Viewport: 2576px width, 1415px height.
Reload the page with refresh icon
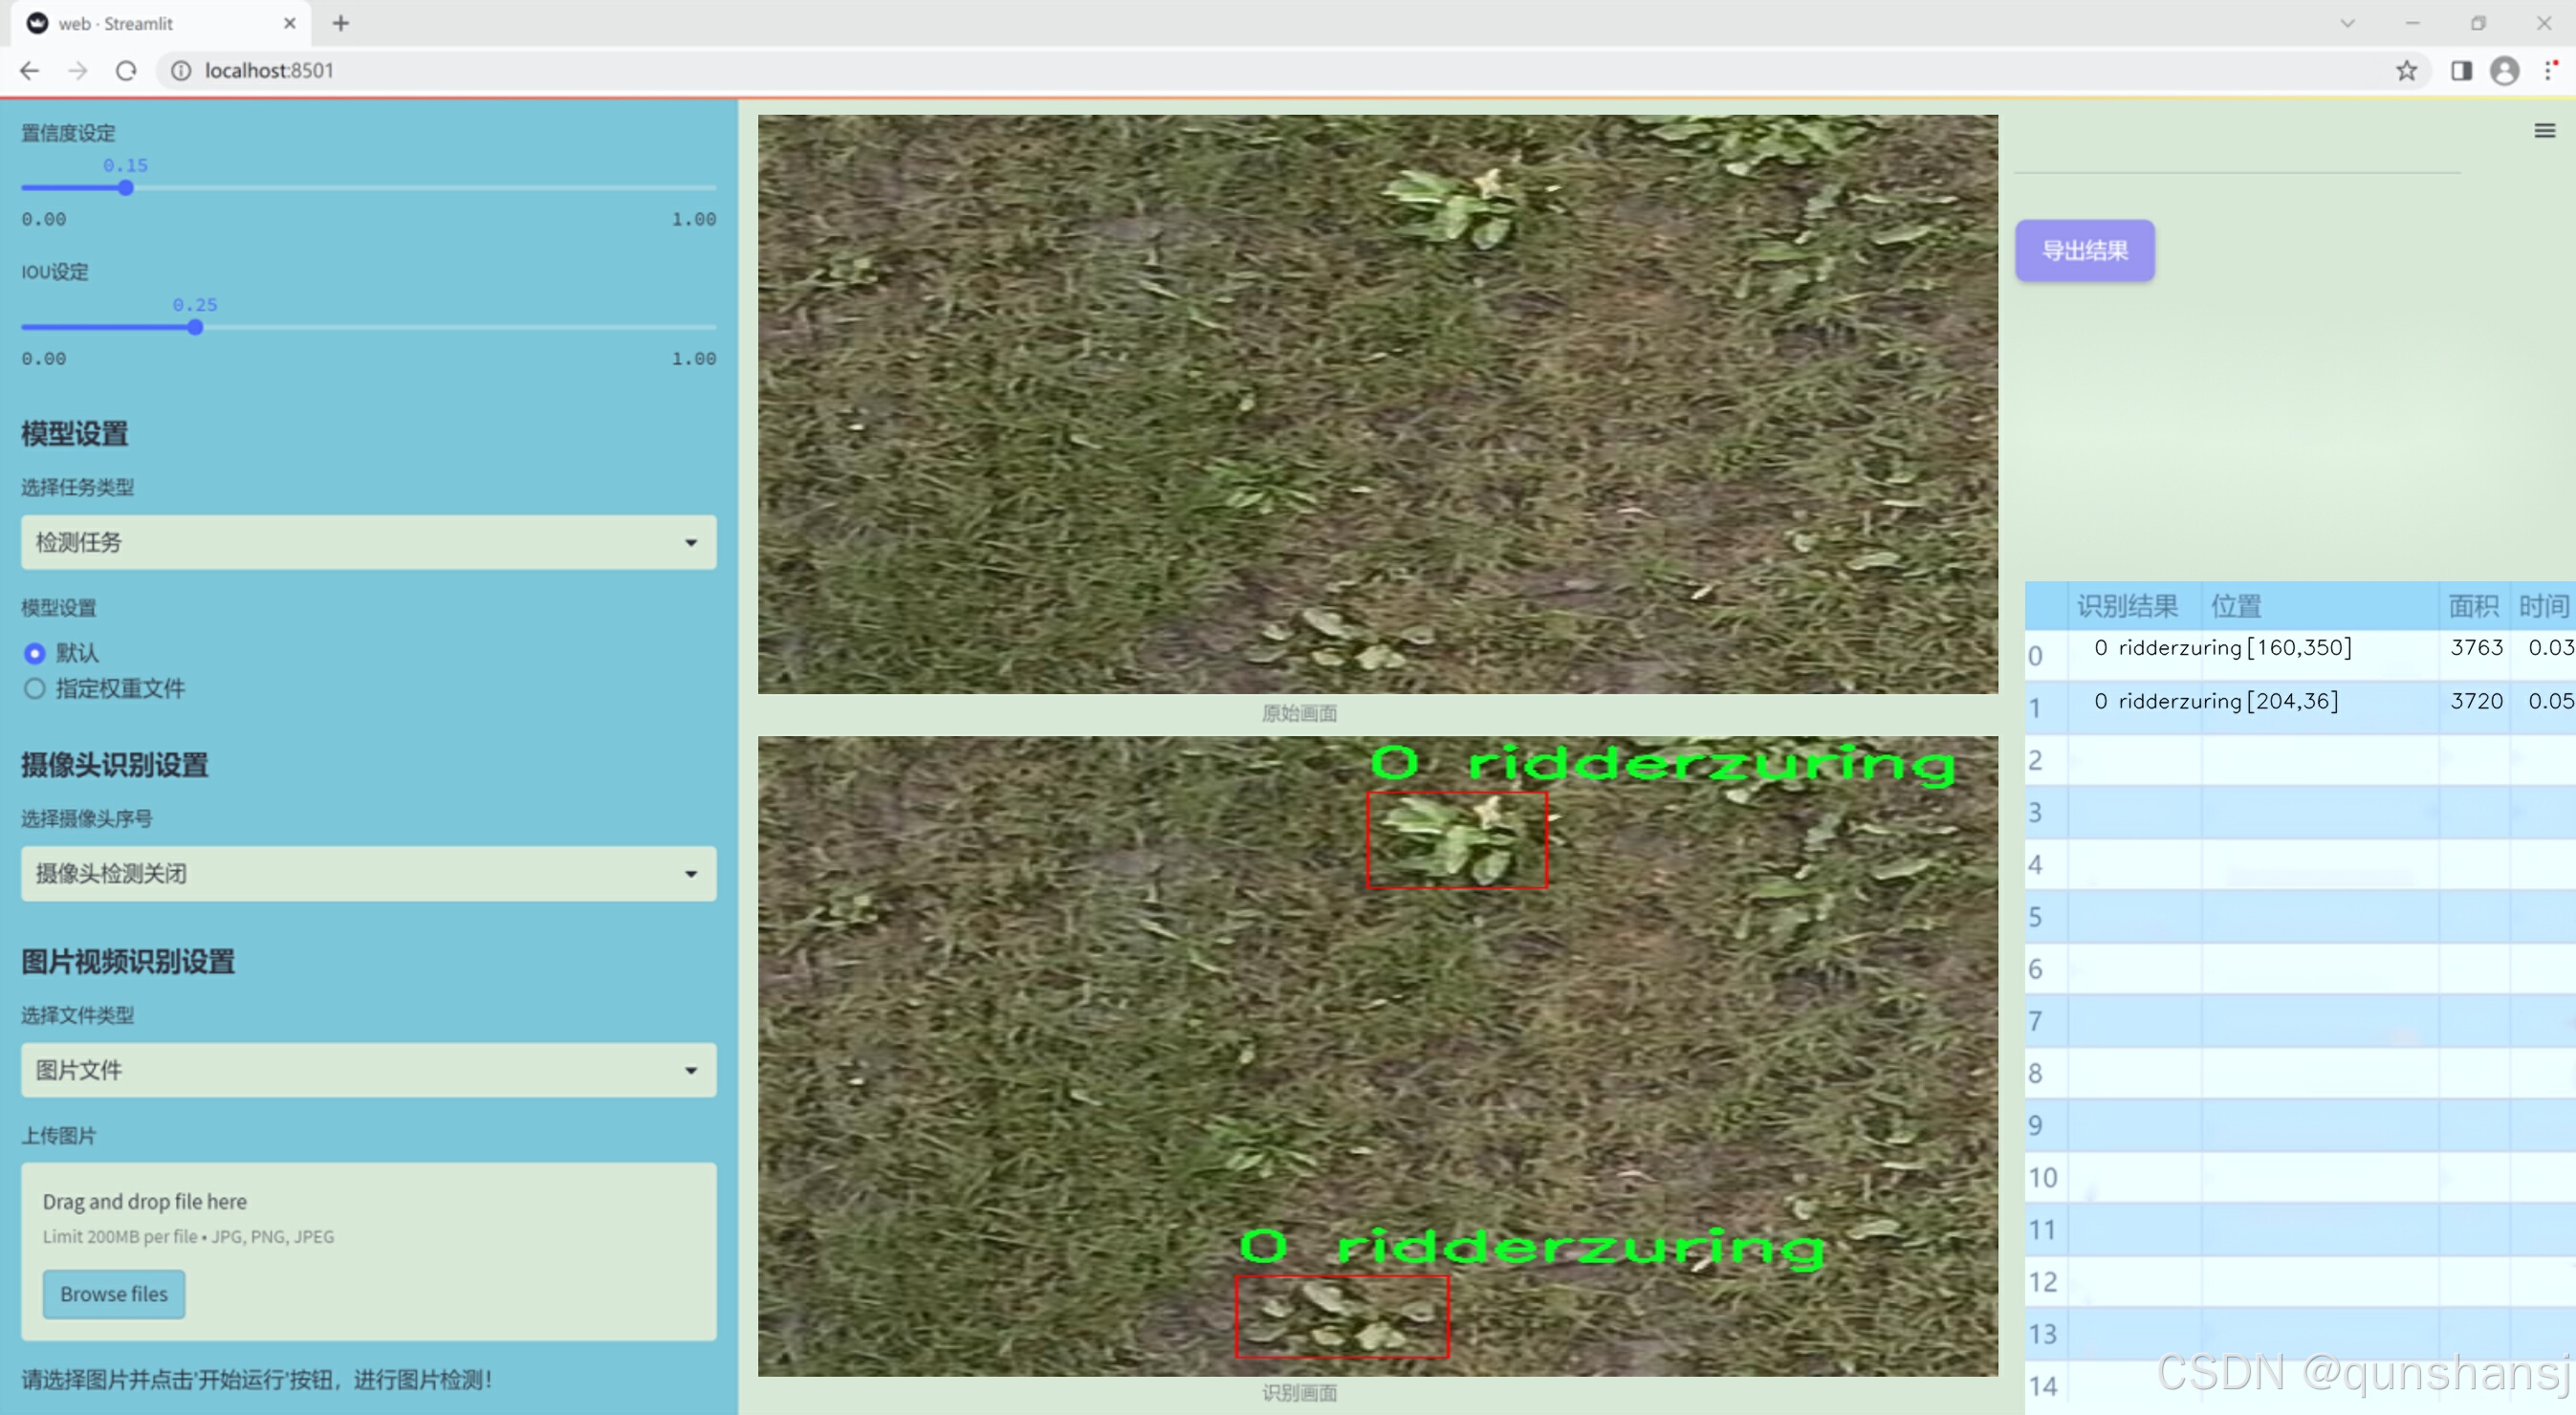[x=126, y=71]
